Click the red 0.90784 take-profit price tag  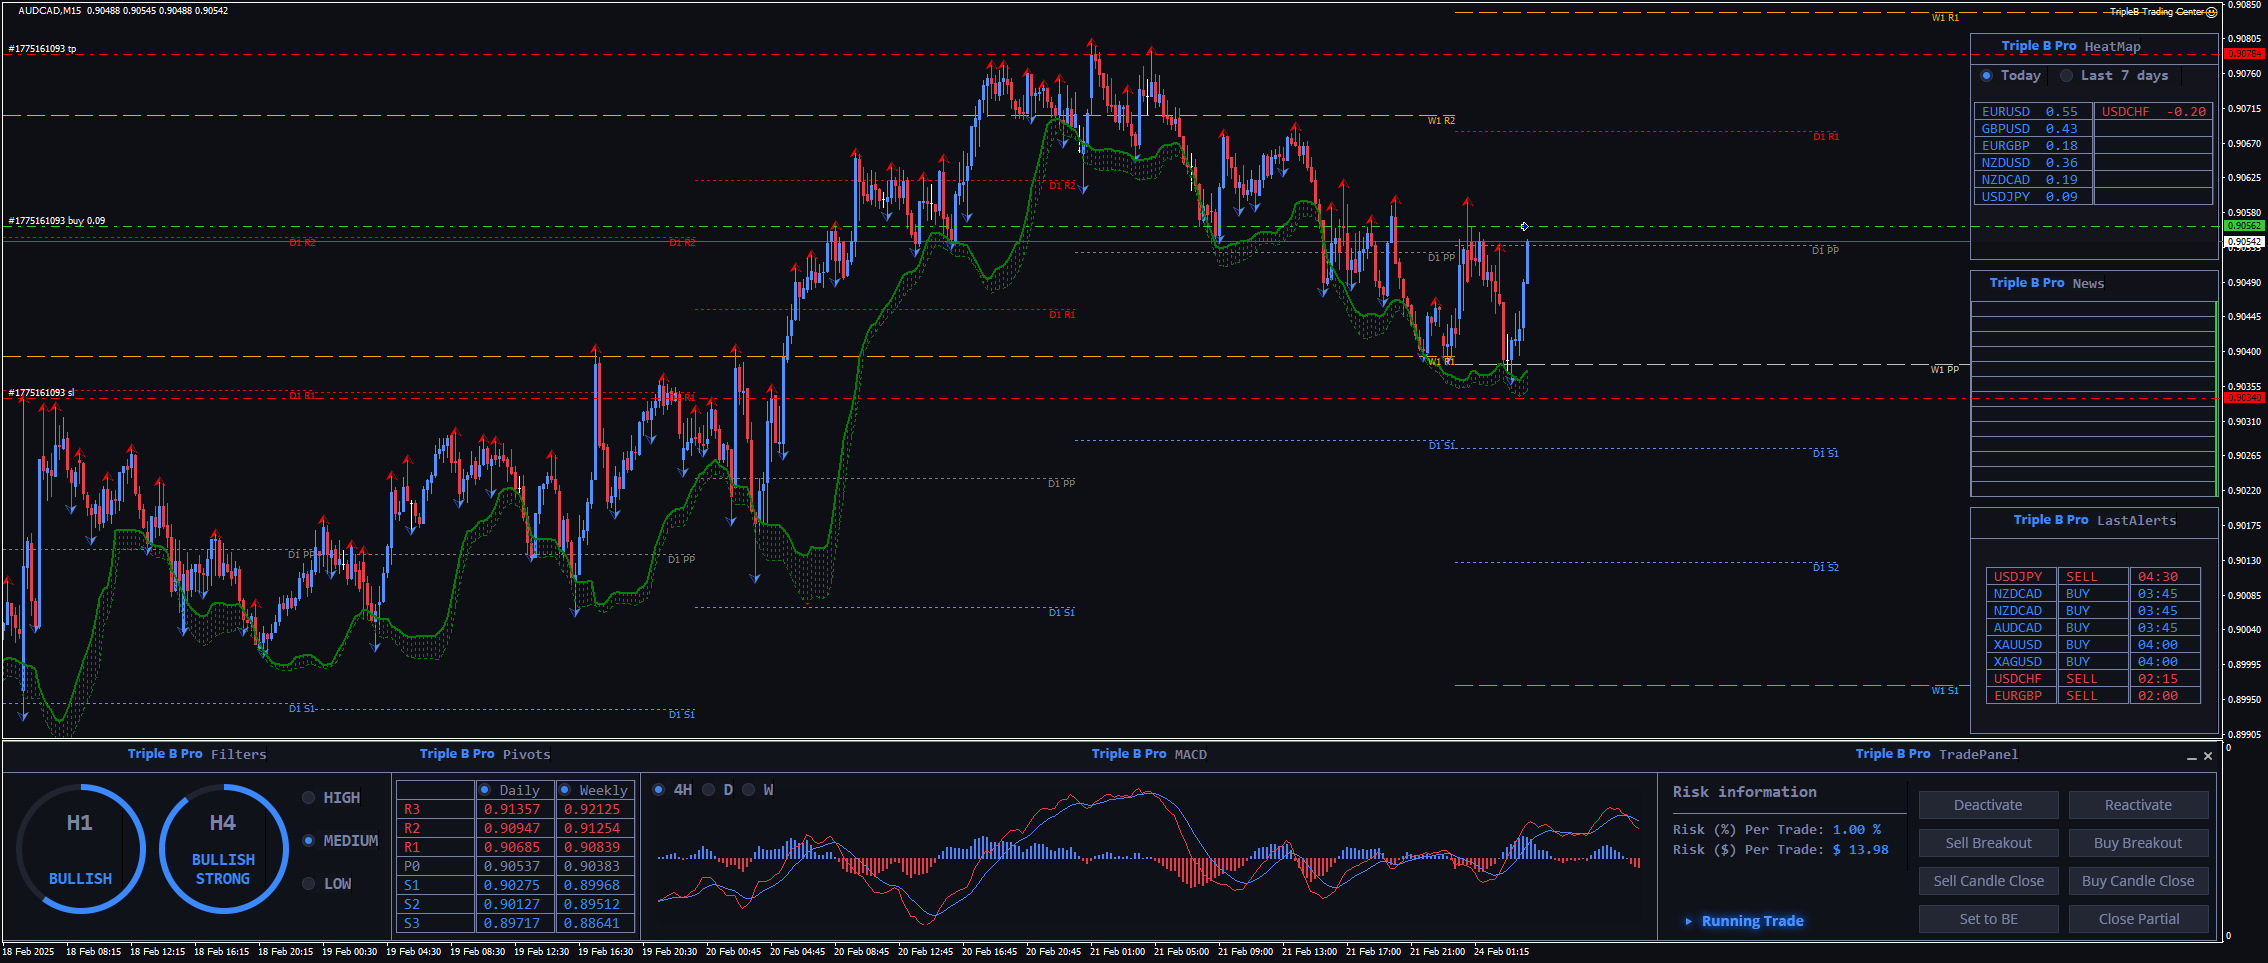pyautogui.click(x=2244, y=54)
